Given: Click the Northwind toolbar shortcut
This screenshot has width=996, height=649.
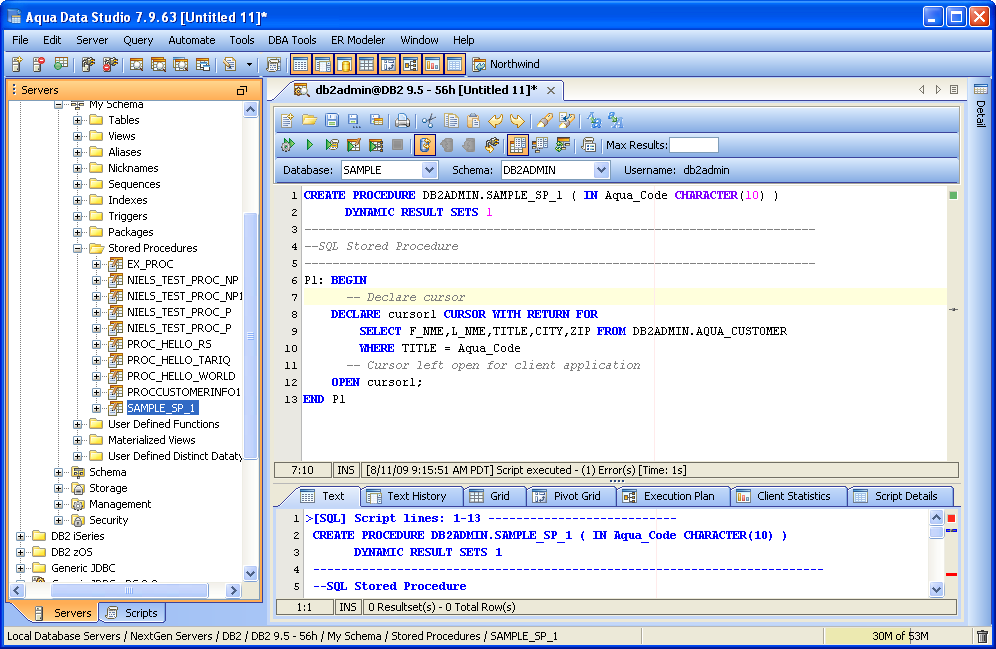Looking at the screenshot, I should [x=506, y=64].
